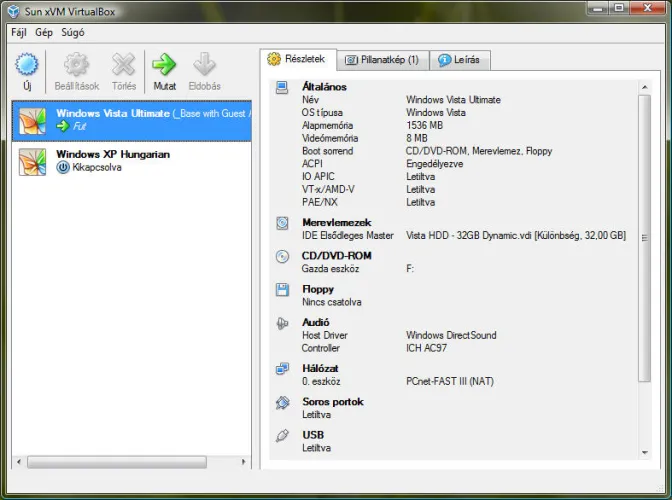
Task: Click the VM list horizontal scrollbar thumb
Action: tap(117, 462)
